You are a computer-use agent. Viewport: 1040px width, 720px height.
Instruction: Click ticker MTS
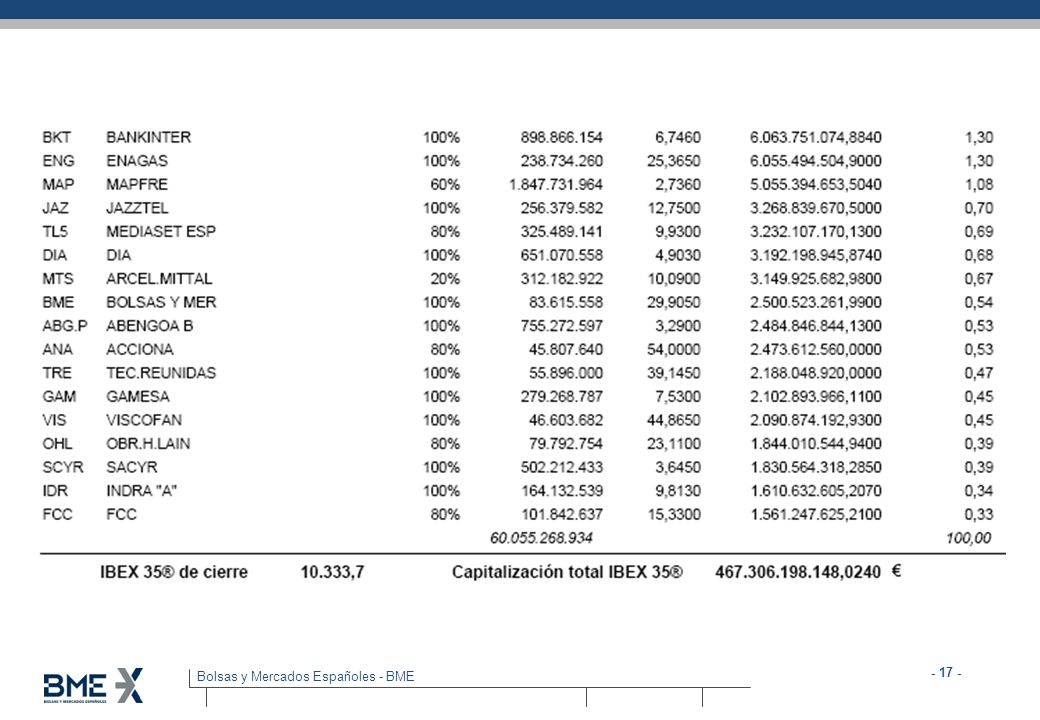point(58,278)
